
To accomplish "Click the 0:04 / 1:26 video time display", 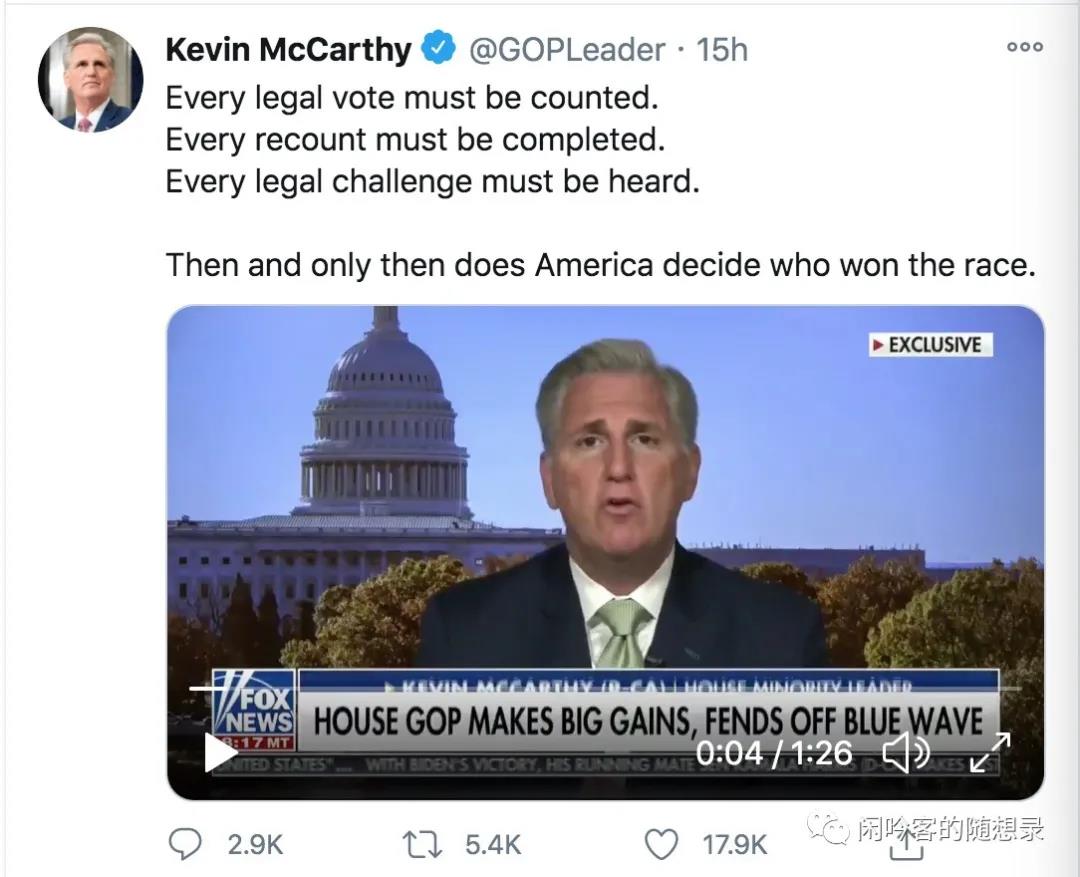I will click(773, 753).
